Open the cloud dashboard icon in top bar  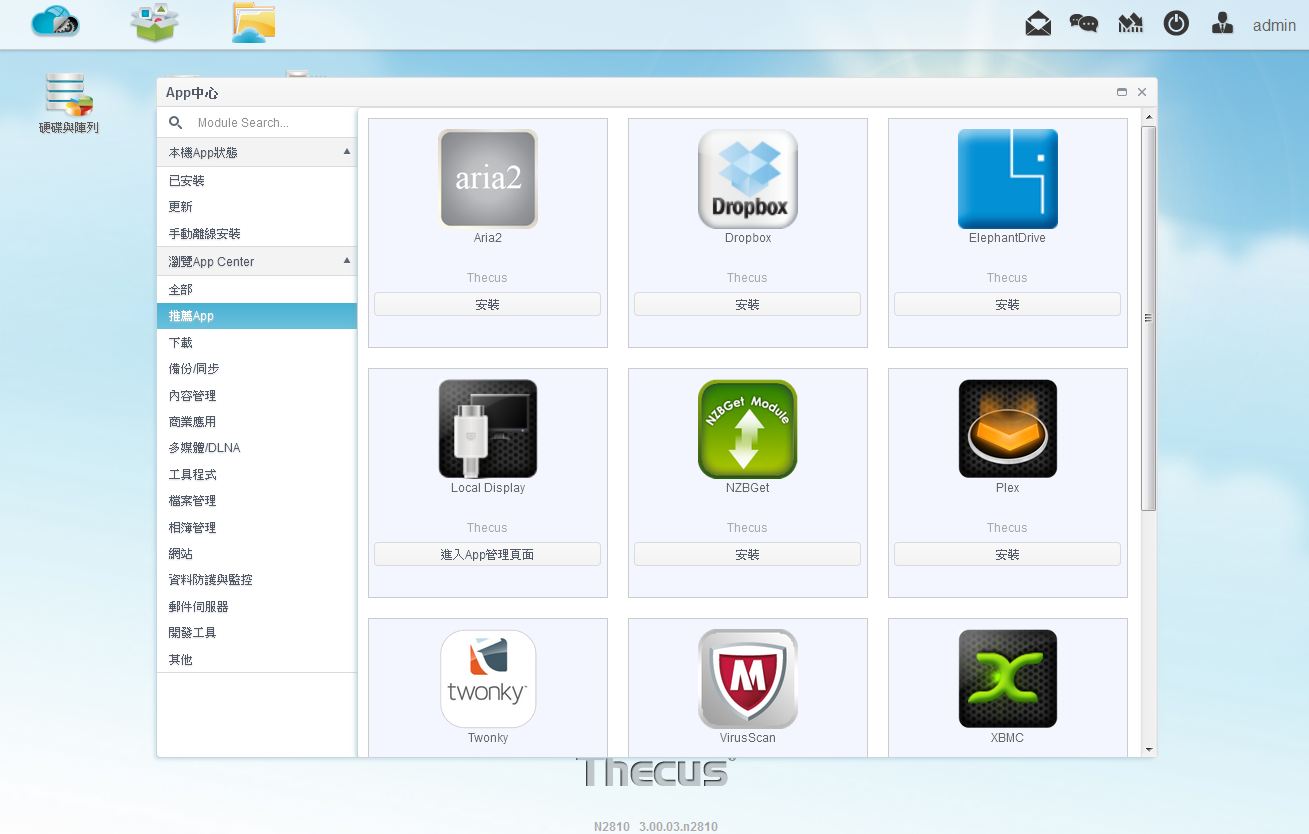pyautogui.click(x=55, y=21)
